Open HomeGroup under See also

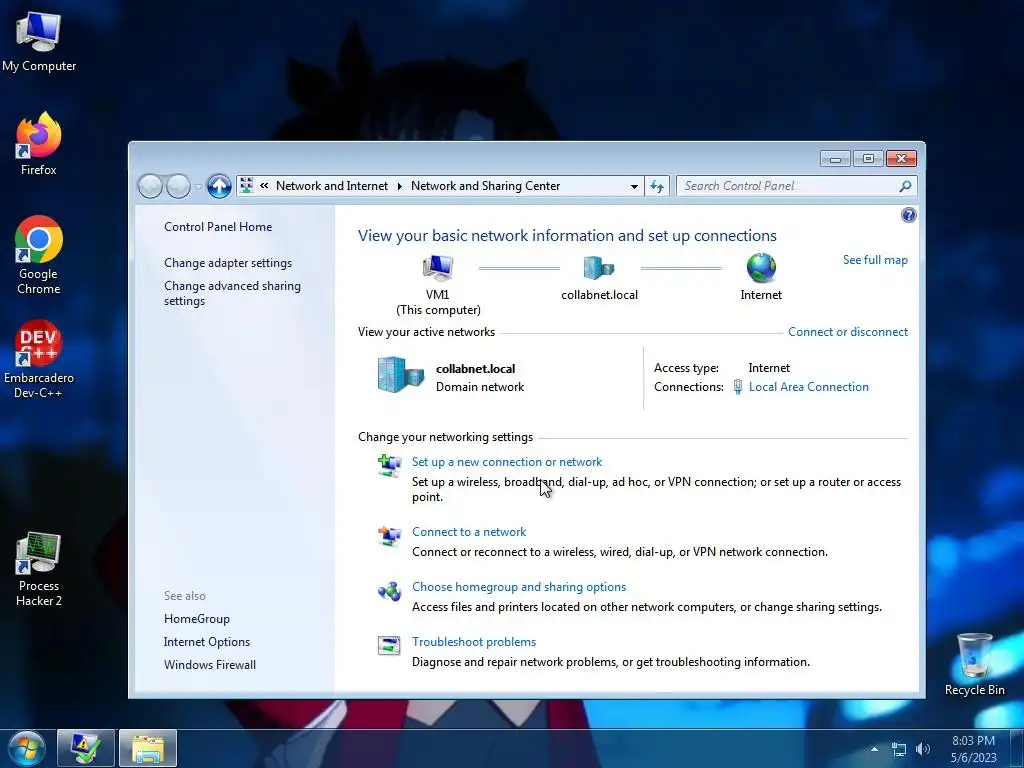(x=197, y=618)
